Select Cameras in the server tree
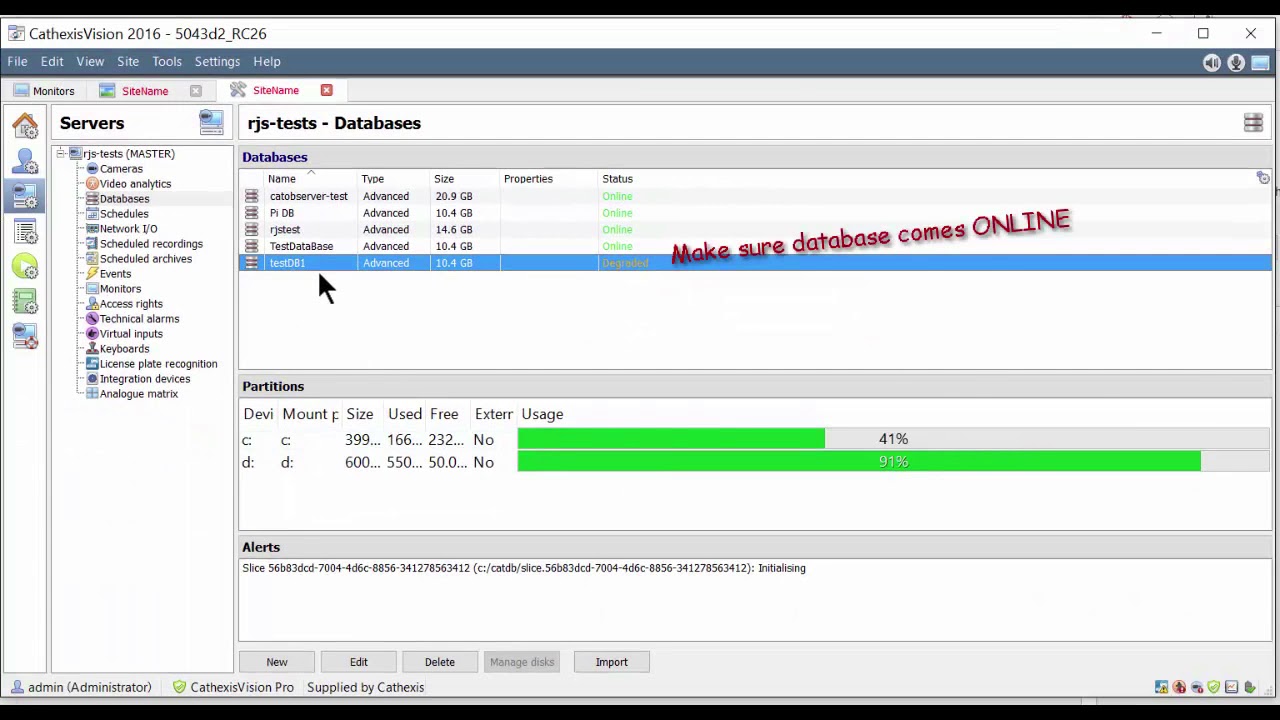The width and height of the screenshot is (1280, 720). click(121, 169)
